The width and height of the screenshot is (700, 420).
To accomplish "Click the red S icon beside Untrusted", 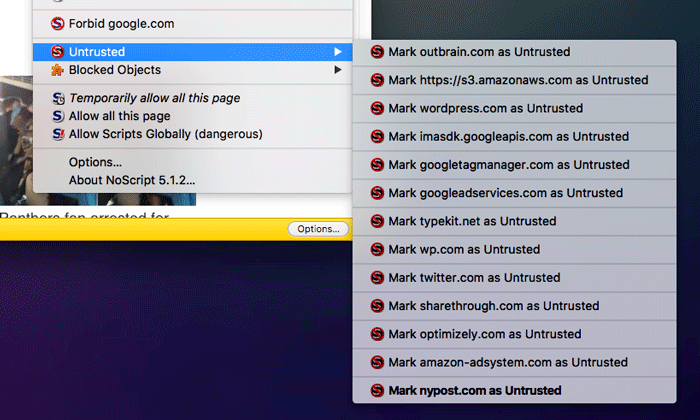I will tap(58, 52).
